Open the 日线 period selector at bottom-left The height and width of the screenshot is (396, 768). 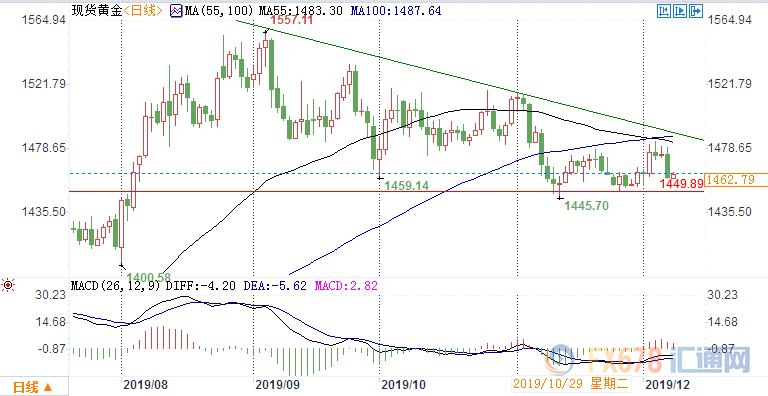click(x=32, y=388)
